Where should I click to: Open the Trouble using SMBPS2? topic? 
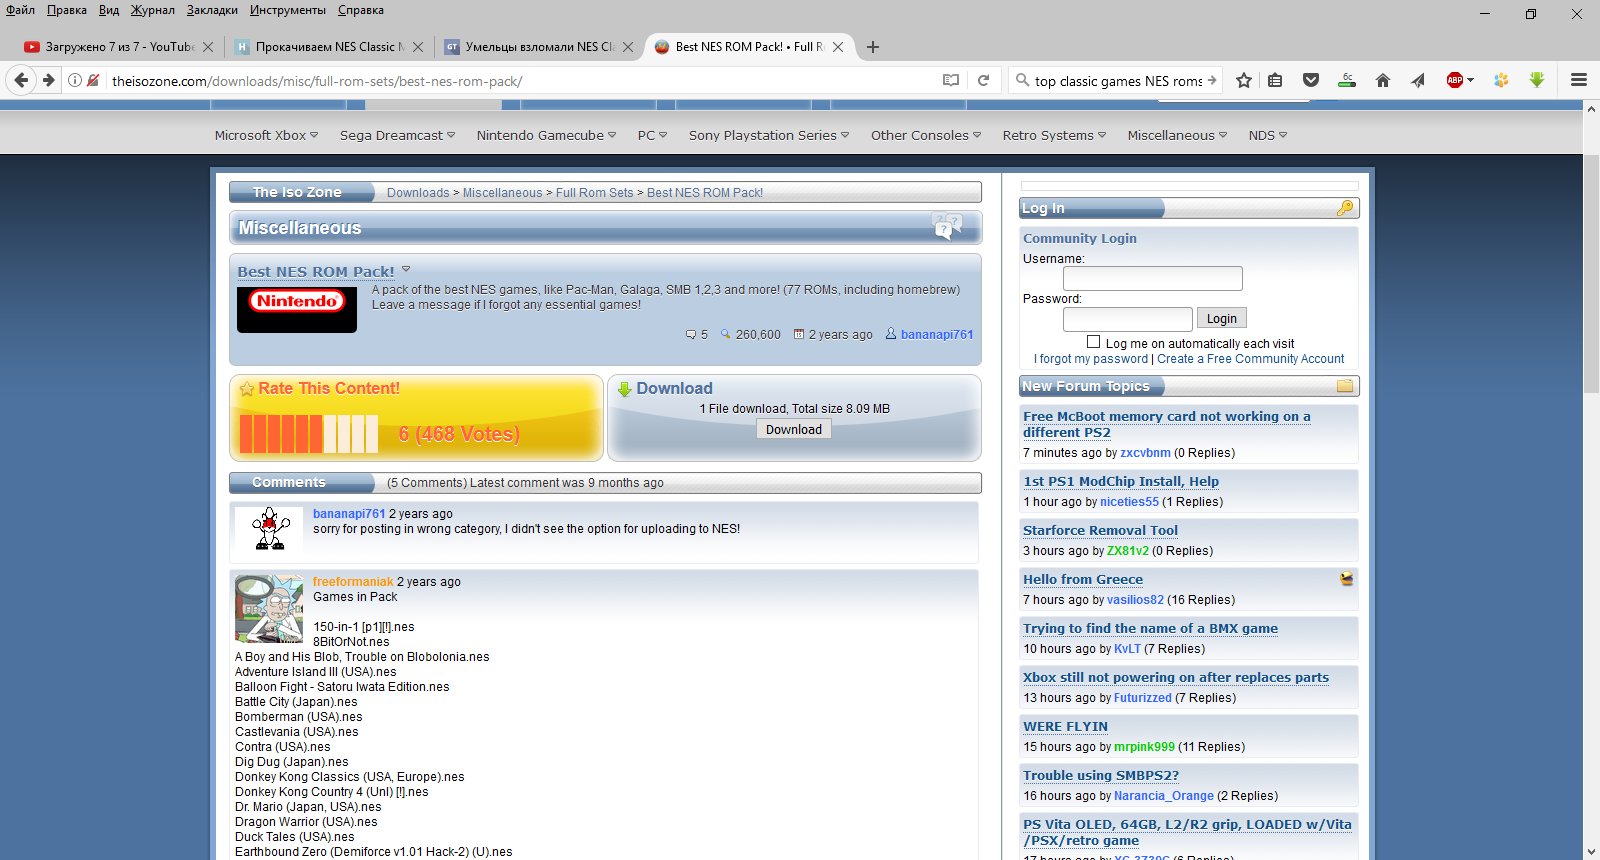pyautogui.click(x=1101, y=775)
